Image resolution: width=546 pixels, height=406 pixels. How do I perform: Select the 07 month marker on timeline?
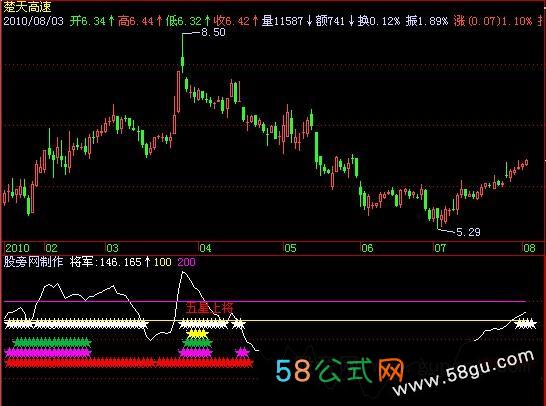point(440,248)
